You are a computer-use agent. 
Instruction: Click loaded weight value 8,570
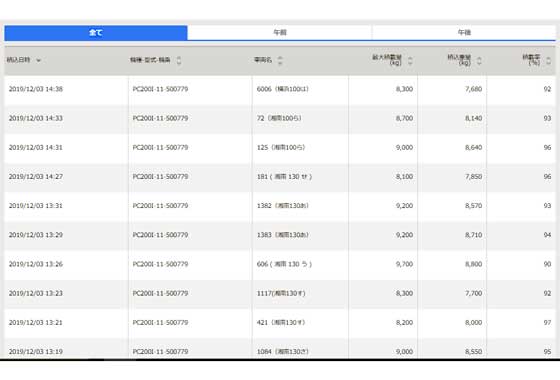pos(474,206)
